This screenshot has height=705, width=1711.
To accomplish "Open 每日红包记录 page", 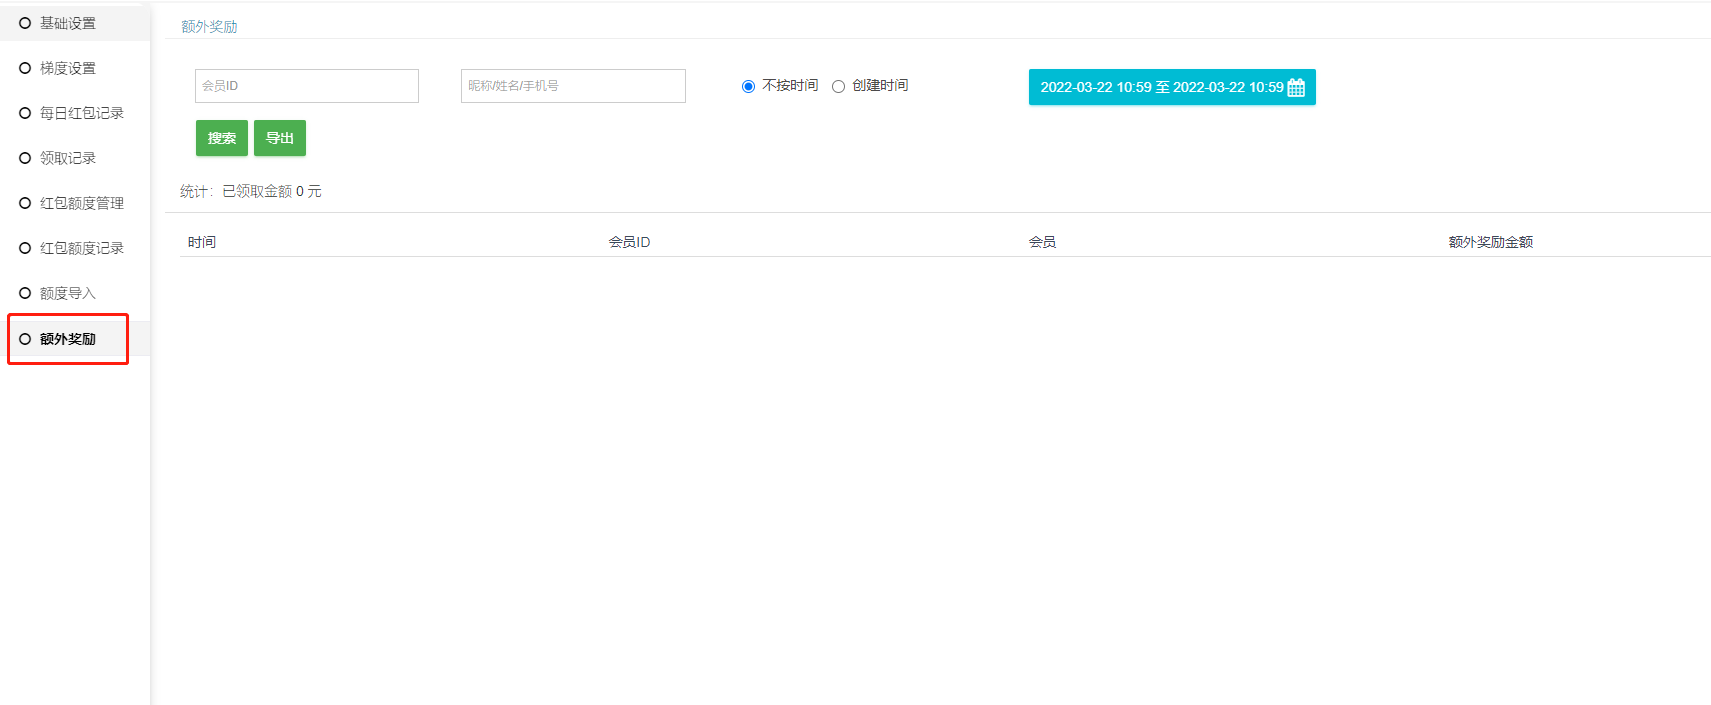I will tap(81, 113).
